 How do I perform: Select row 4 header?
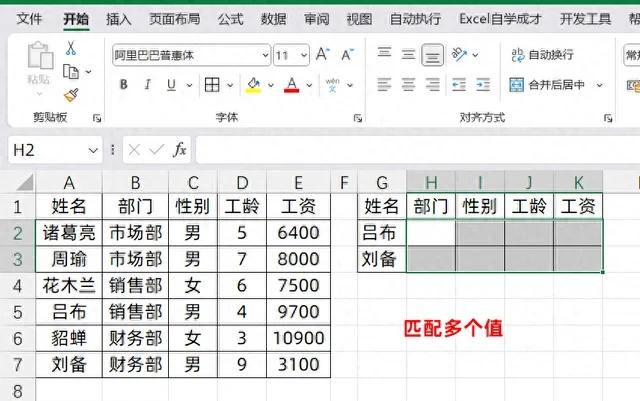point(18,286)
